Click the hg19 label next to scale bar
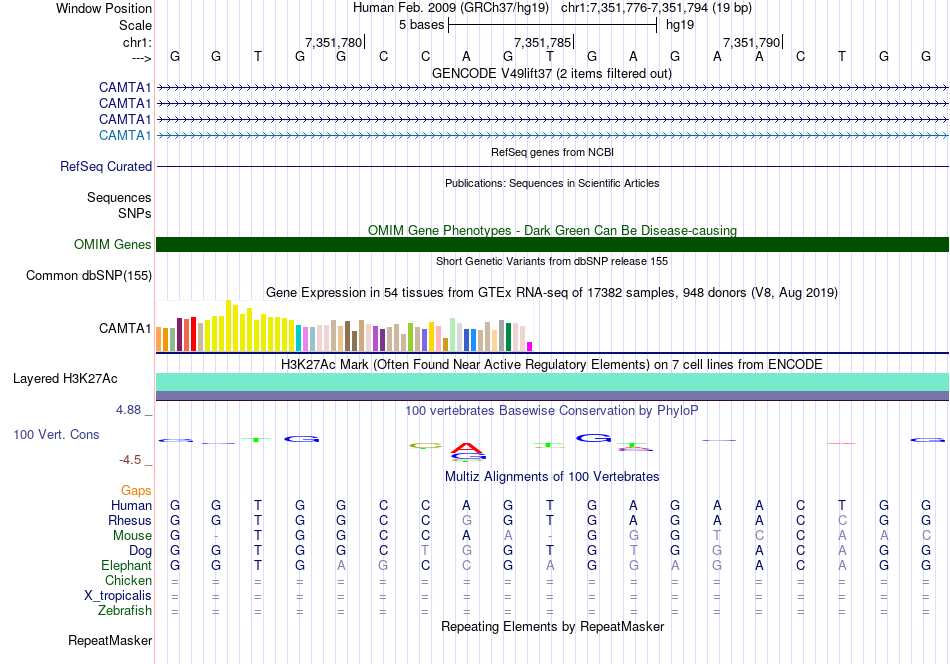 coord(680,25)
